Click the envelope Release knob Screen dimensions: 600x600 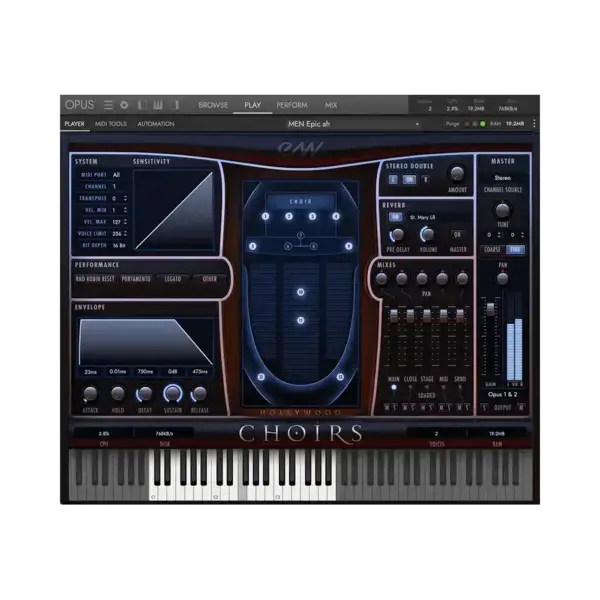coord(199,394)
